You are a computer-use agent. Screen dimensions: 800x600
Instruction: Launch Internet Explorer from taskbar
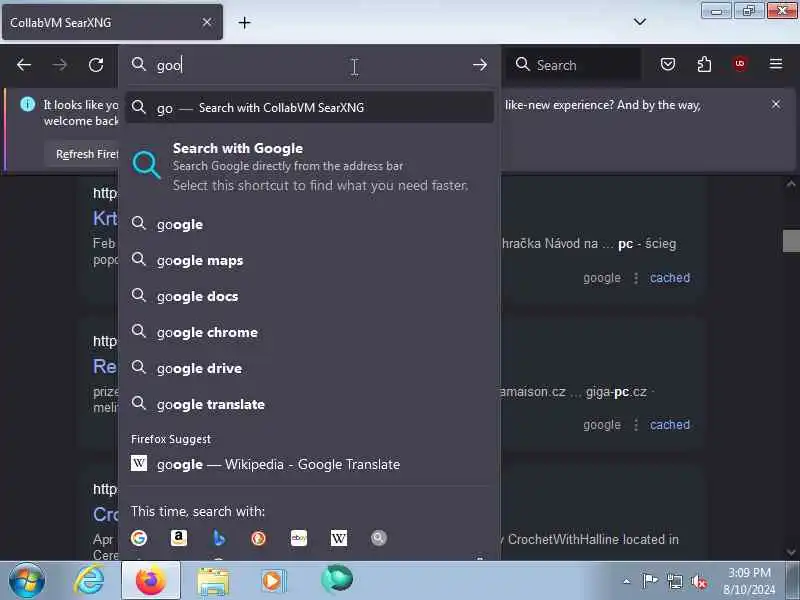click(x=89, y=581)
